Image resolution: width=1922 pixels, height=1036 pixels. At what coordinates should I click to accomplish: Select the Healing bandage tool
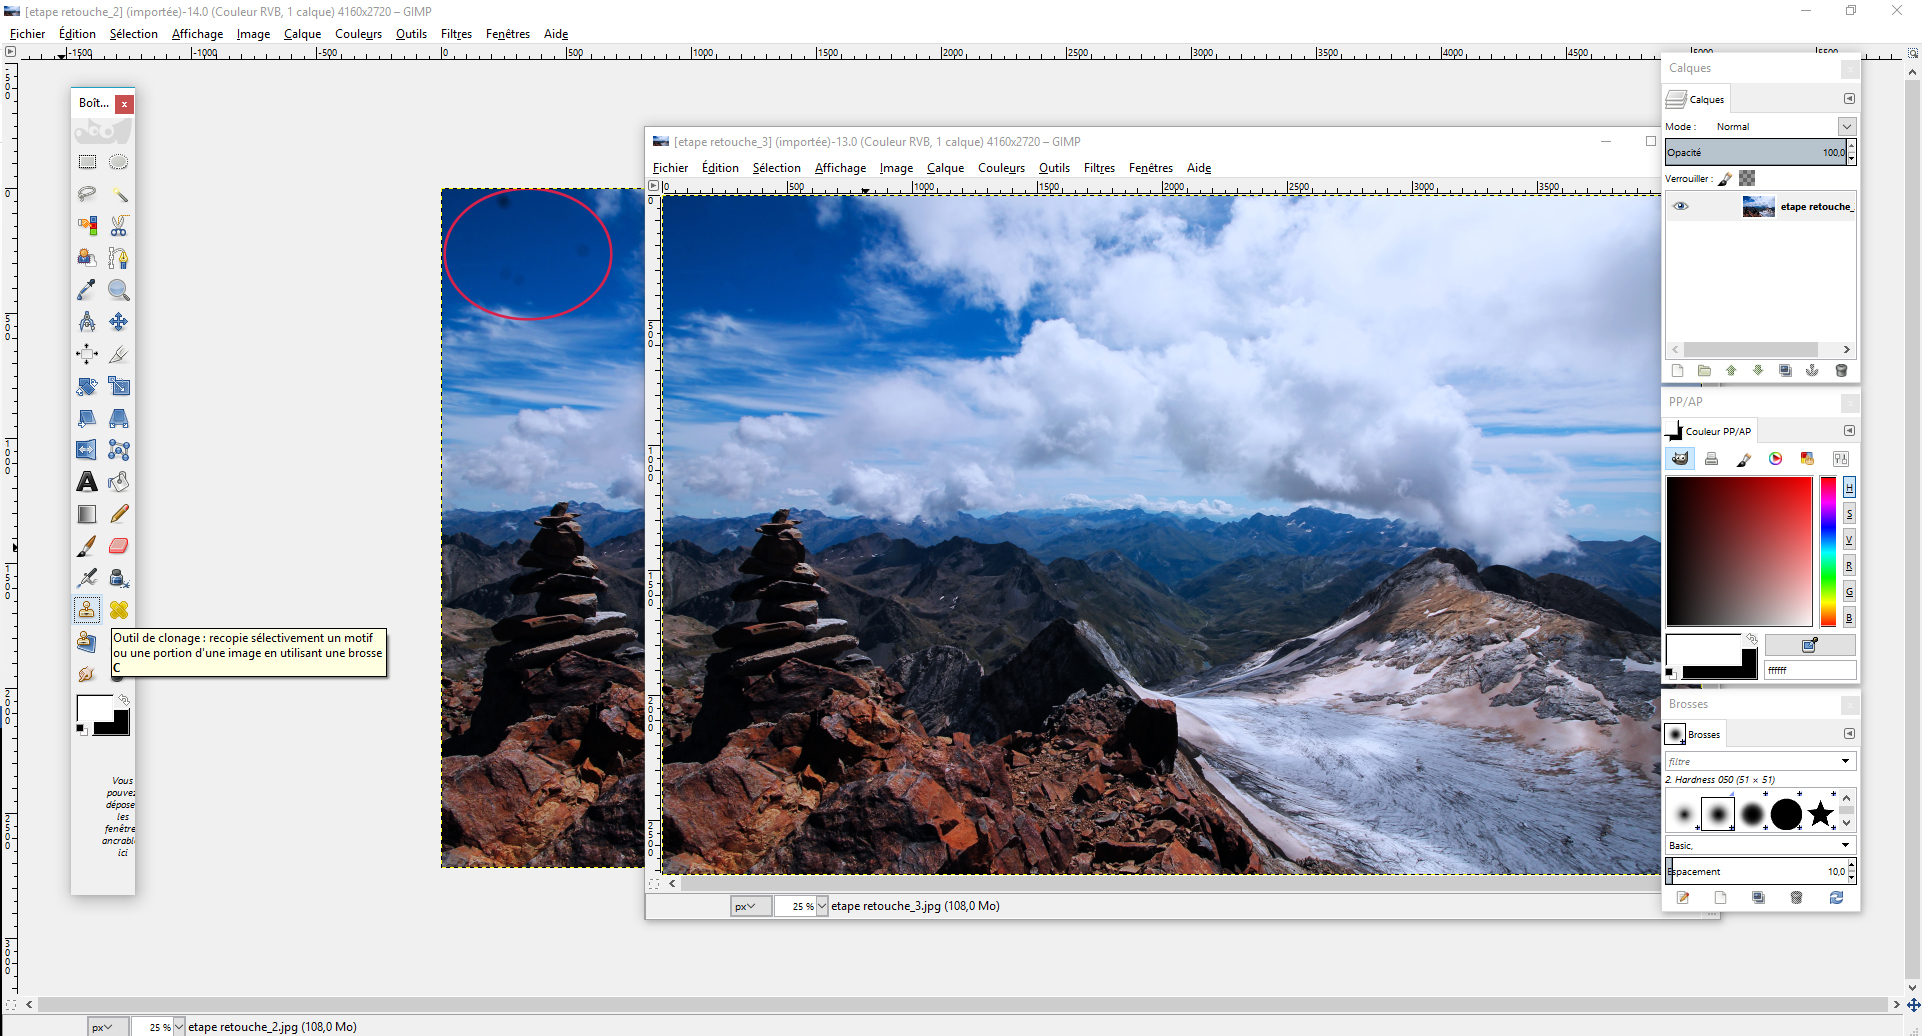click(119, 609)
